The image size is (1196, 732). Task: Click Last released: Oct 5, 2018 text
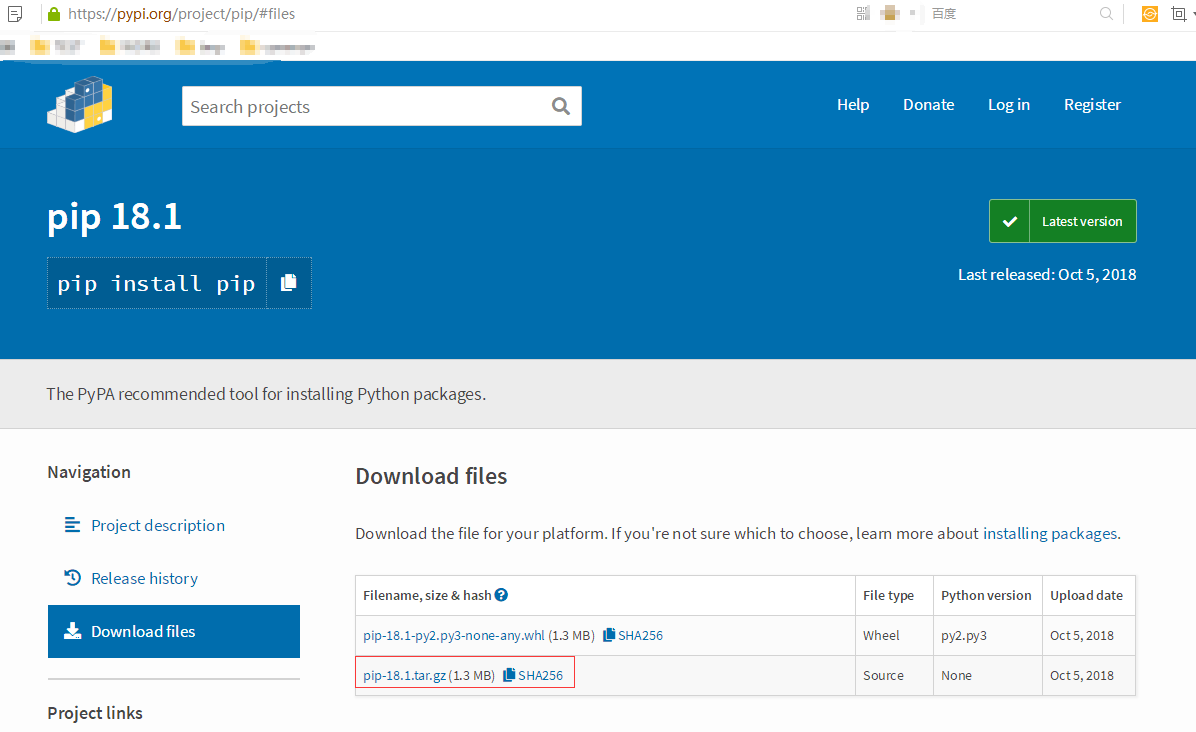(1046, 274)
